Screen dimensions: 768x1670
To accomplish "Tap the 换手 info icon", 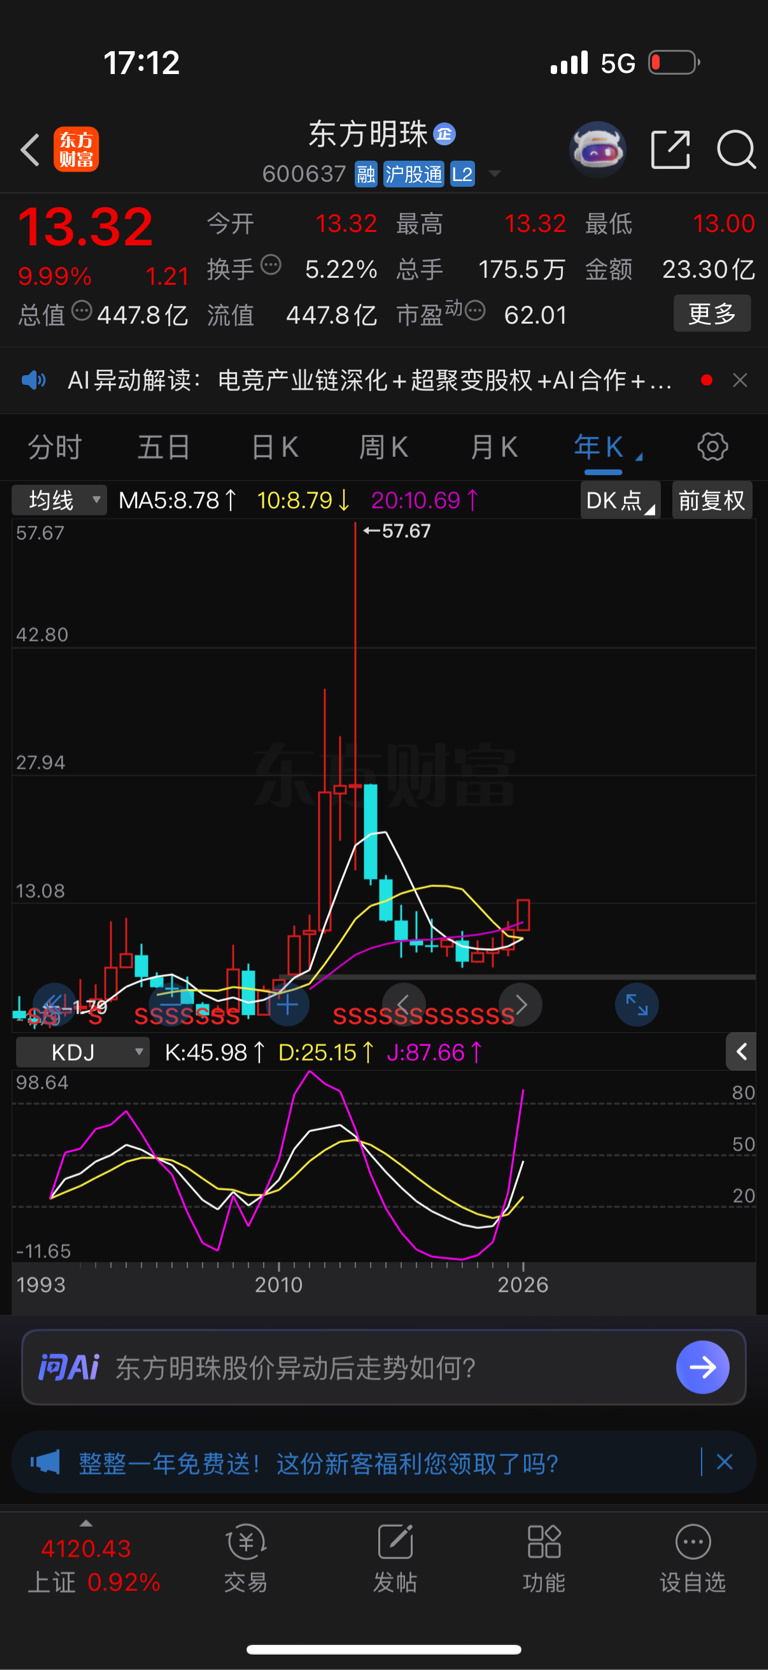I will pyautogui.click(x=271, y=265).
